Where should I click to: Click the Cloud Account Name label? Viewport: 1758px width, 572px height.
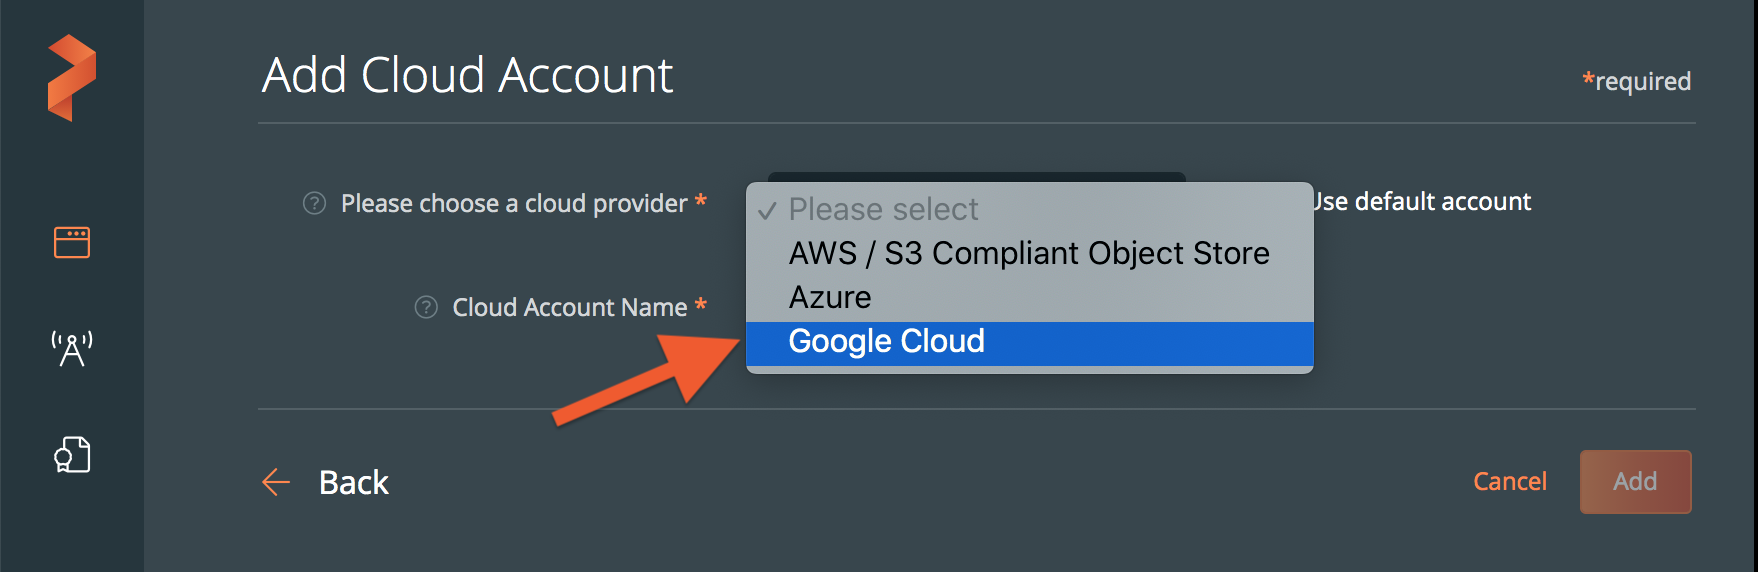click(x=569, y=307)
